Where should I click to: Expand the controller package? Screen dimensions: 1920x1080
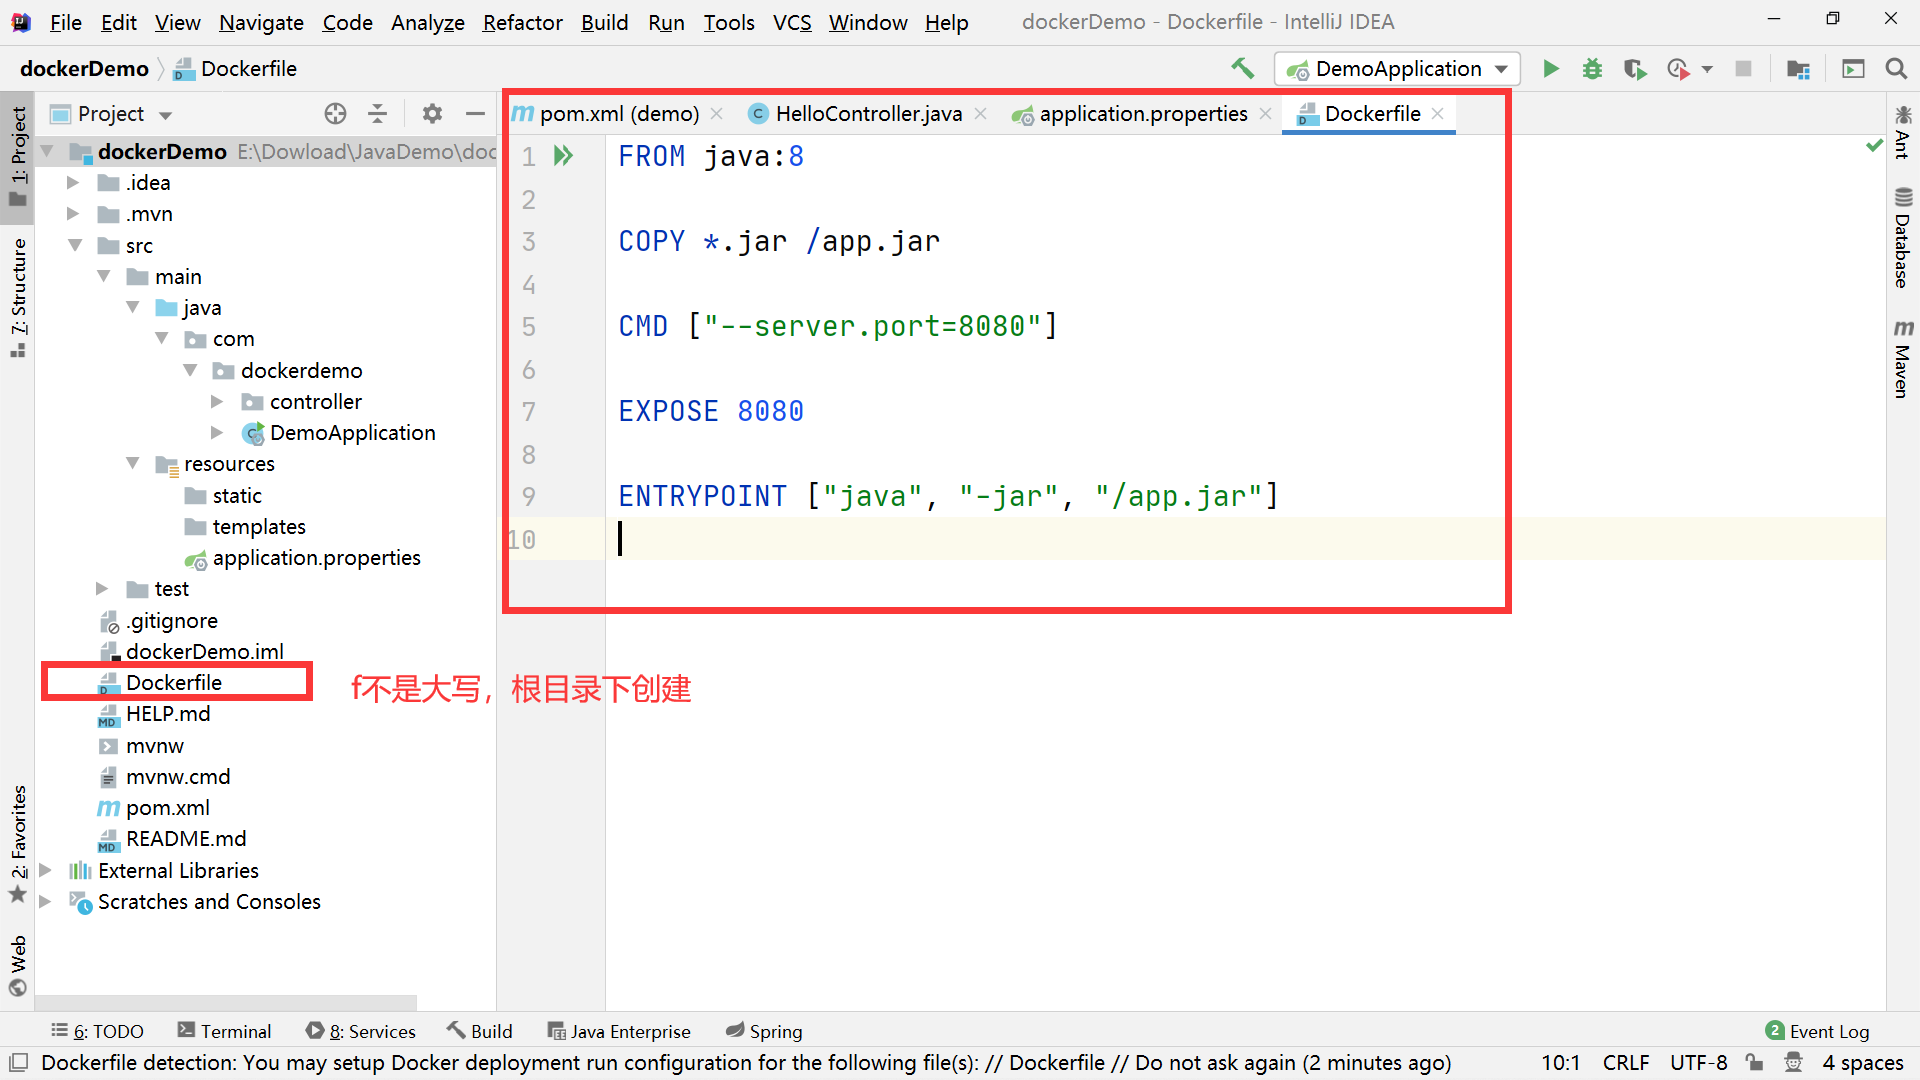pyautogui.click(x=217, y=402)
